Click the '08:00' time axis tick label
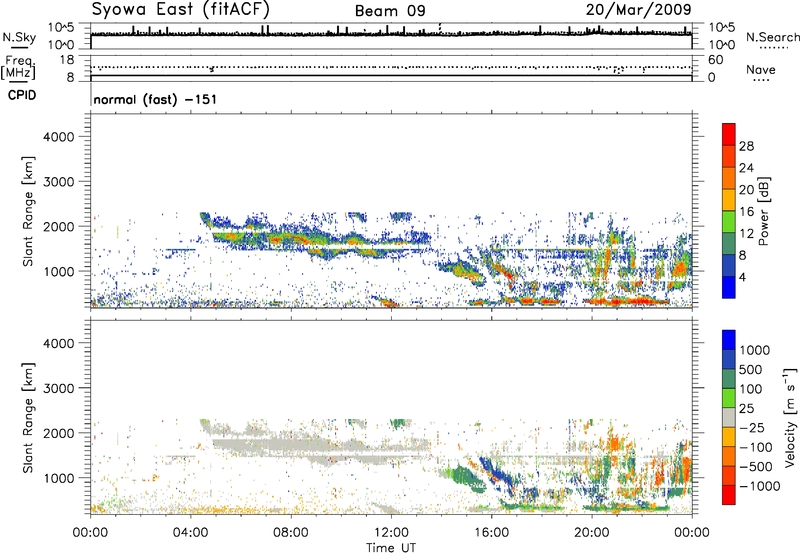Viewport: 800px width, 554px height. [291, 533]
